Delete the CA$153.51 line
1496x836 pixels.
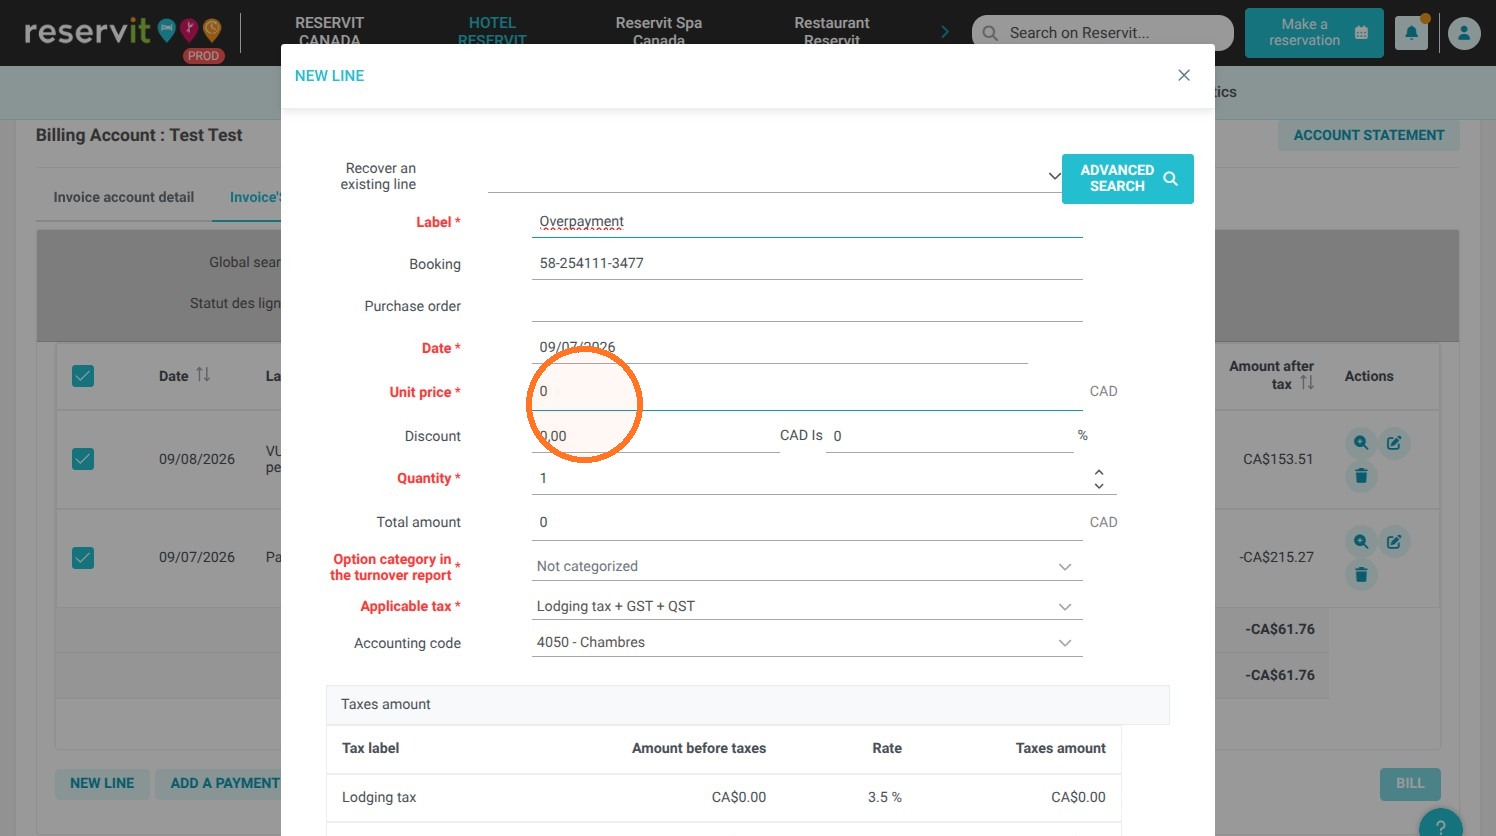[x=1361, y=476]
